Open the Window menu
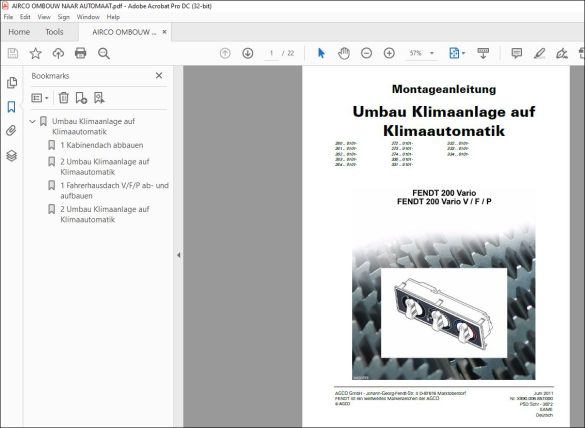Viewport: 585px width, 428px height. [x=88, y=17]
